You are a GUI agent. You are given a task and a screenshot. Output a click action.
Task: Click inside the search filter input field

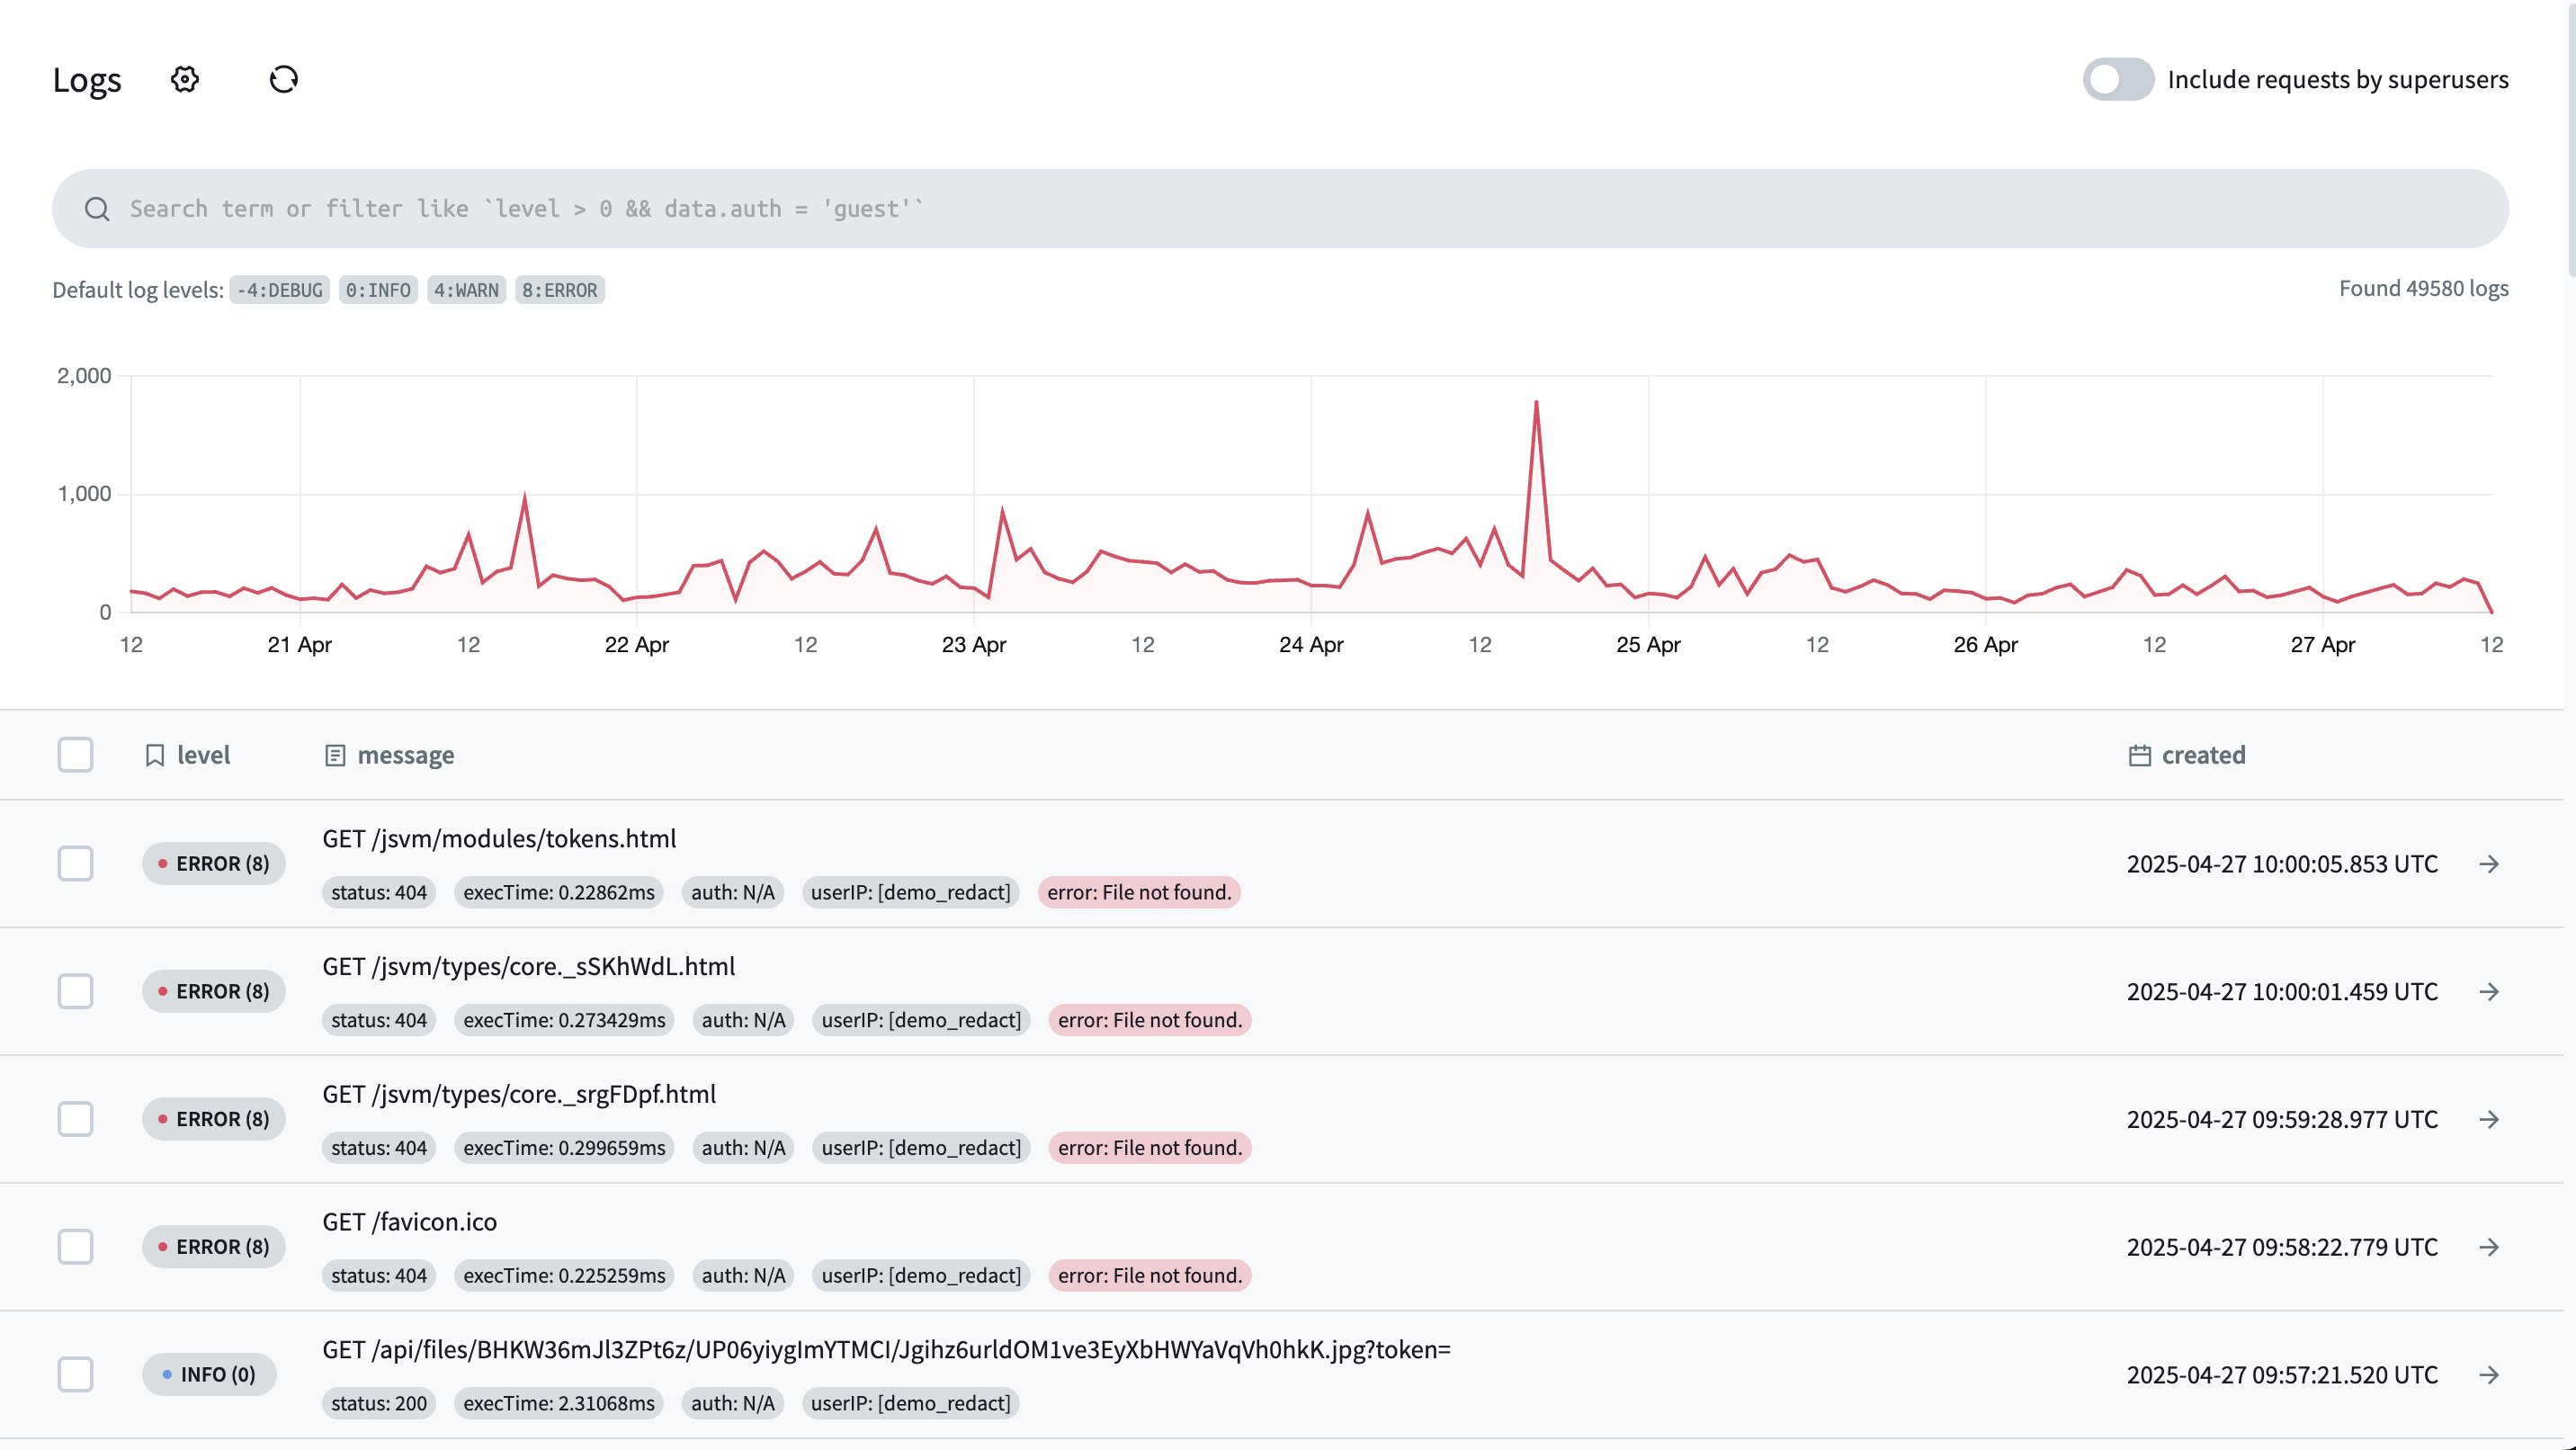(x=800, y=208)
